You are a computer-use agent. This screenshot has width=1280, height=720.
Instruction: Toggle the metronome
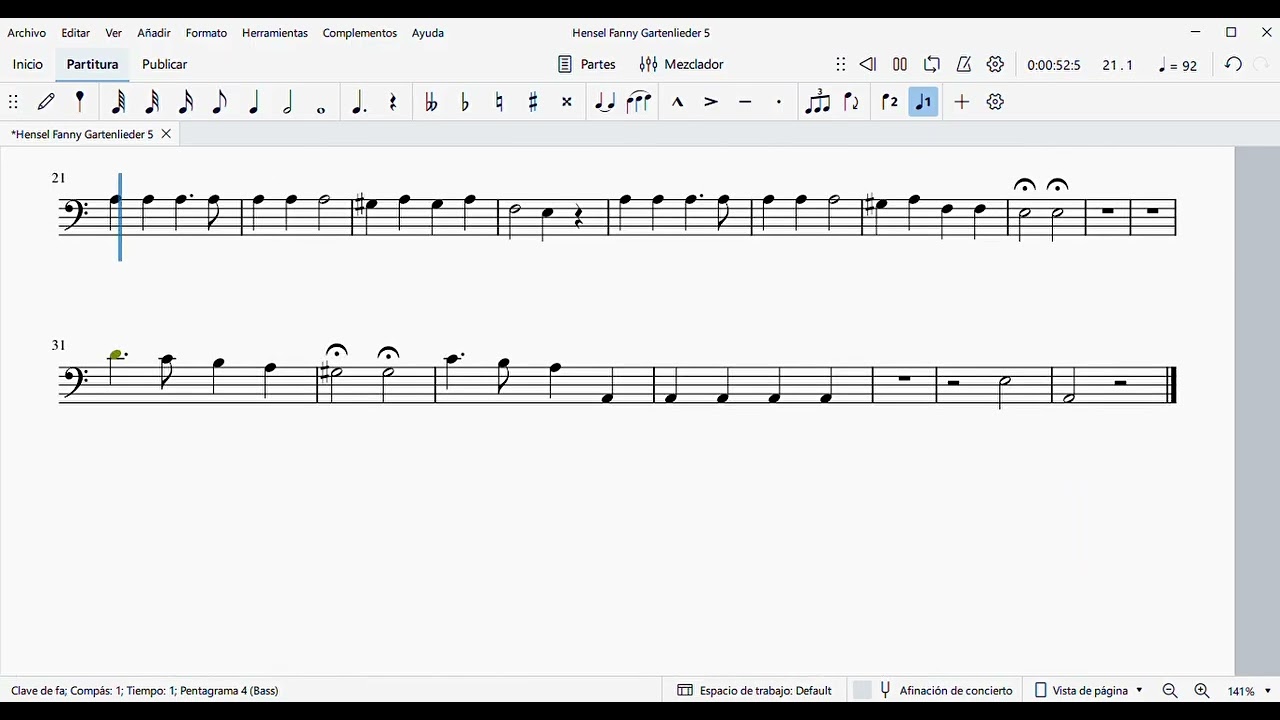coord(964,64)
